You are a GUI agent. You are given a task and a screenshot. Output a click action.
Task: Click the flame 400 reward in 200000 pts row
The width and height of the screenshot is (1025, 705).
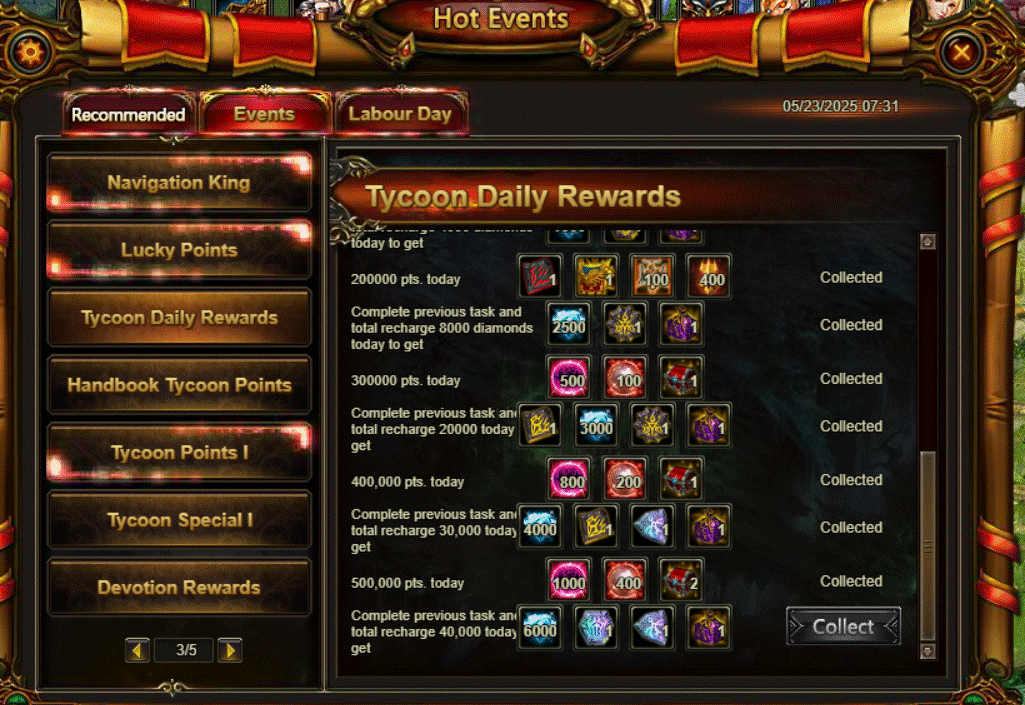pos(709,276)
